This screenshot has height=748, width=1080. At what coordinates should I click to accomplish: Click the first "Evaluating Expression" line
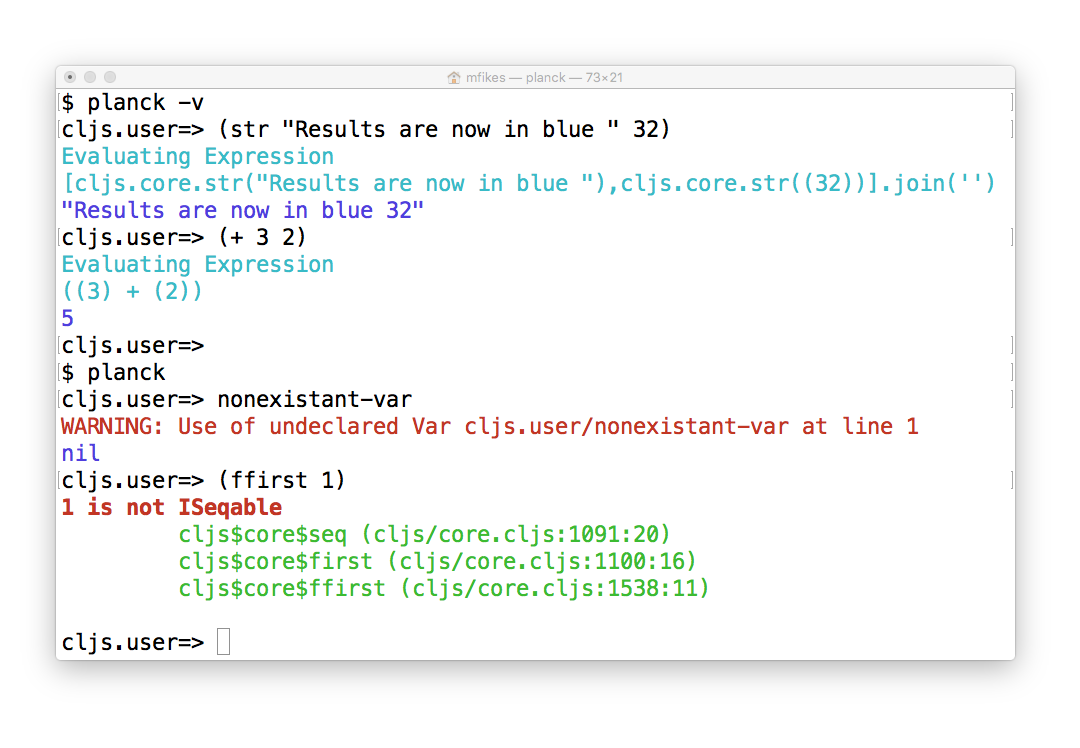[198, 156]
